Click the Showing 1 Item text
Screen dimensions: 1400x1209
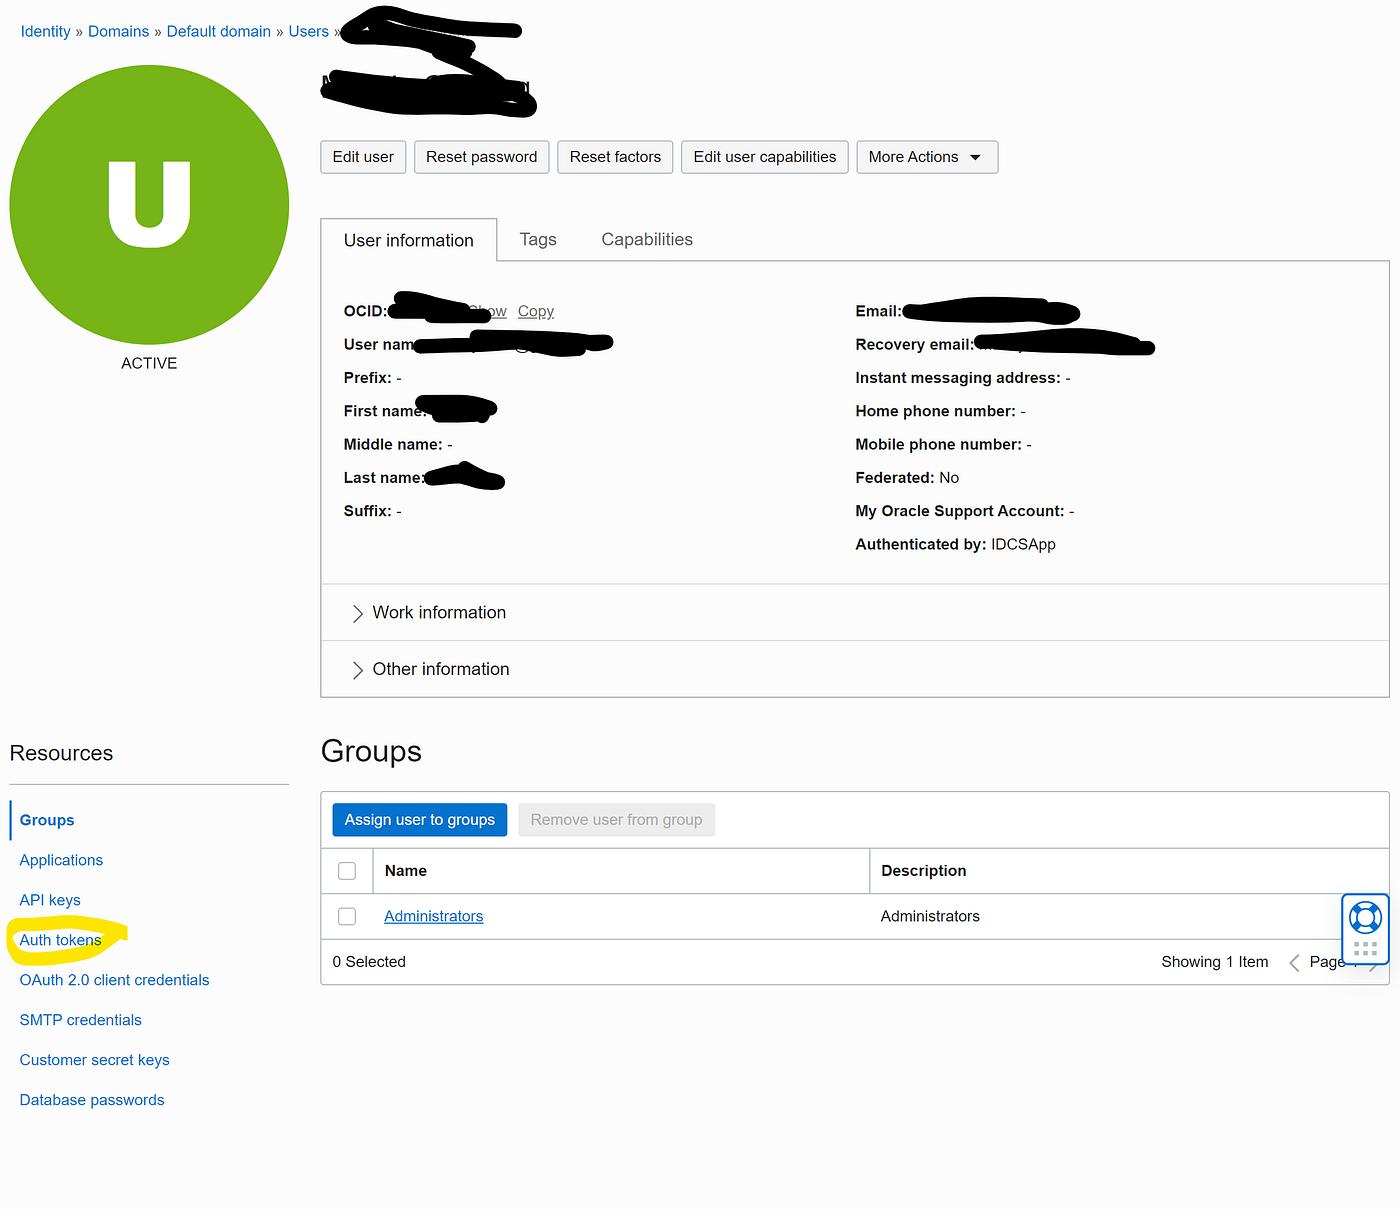1215,962
